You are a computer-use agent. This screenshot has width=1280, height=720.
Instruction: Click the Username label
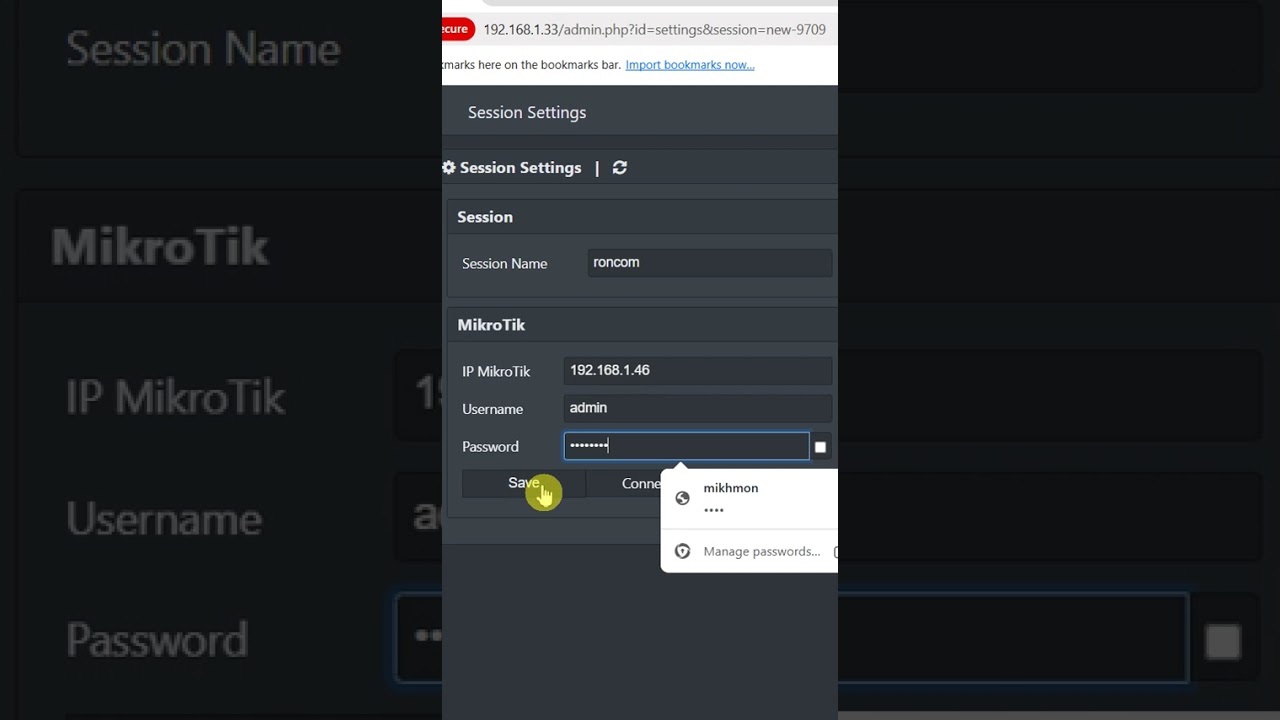pos(493,409)
